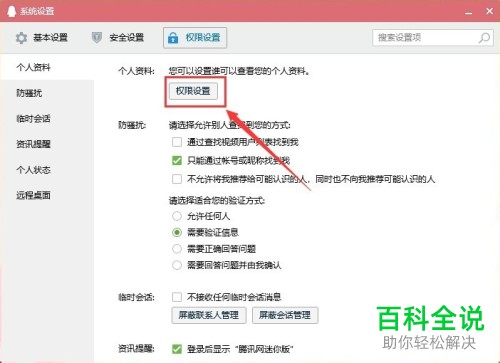This screenshot has width=500, height=363.
Task: Click the magnifier search icon
Action: 484,38
